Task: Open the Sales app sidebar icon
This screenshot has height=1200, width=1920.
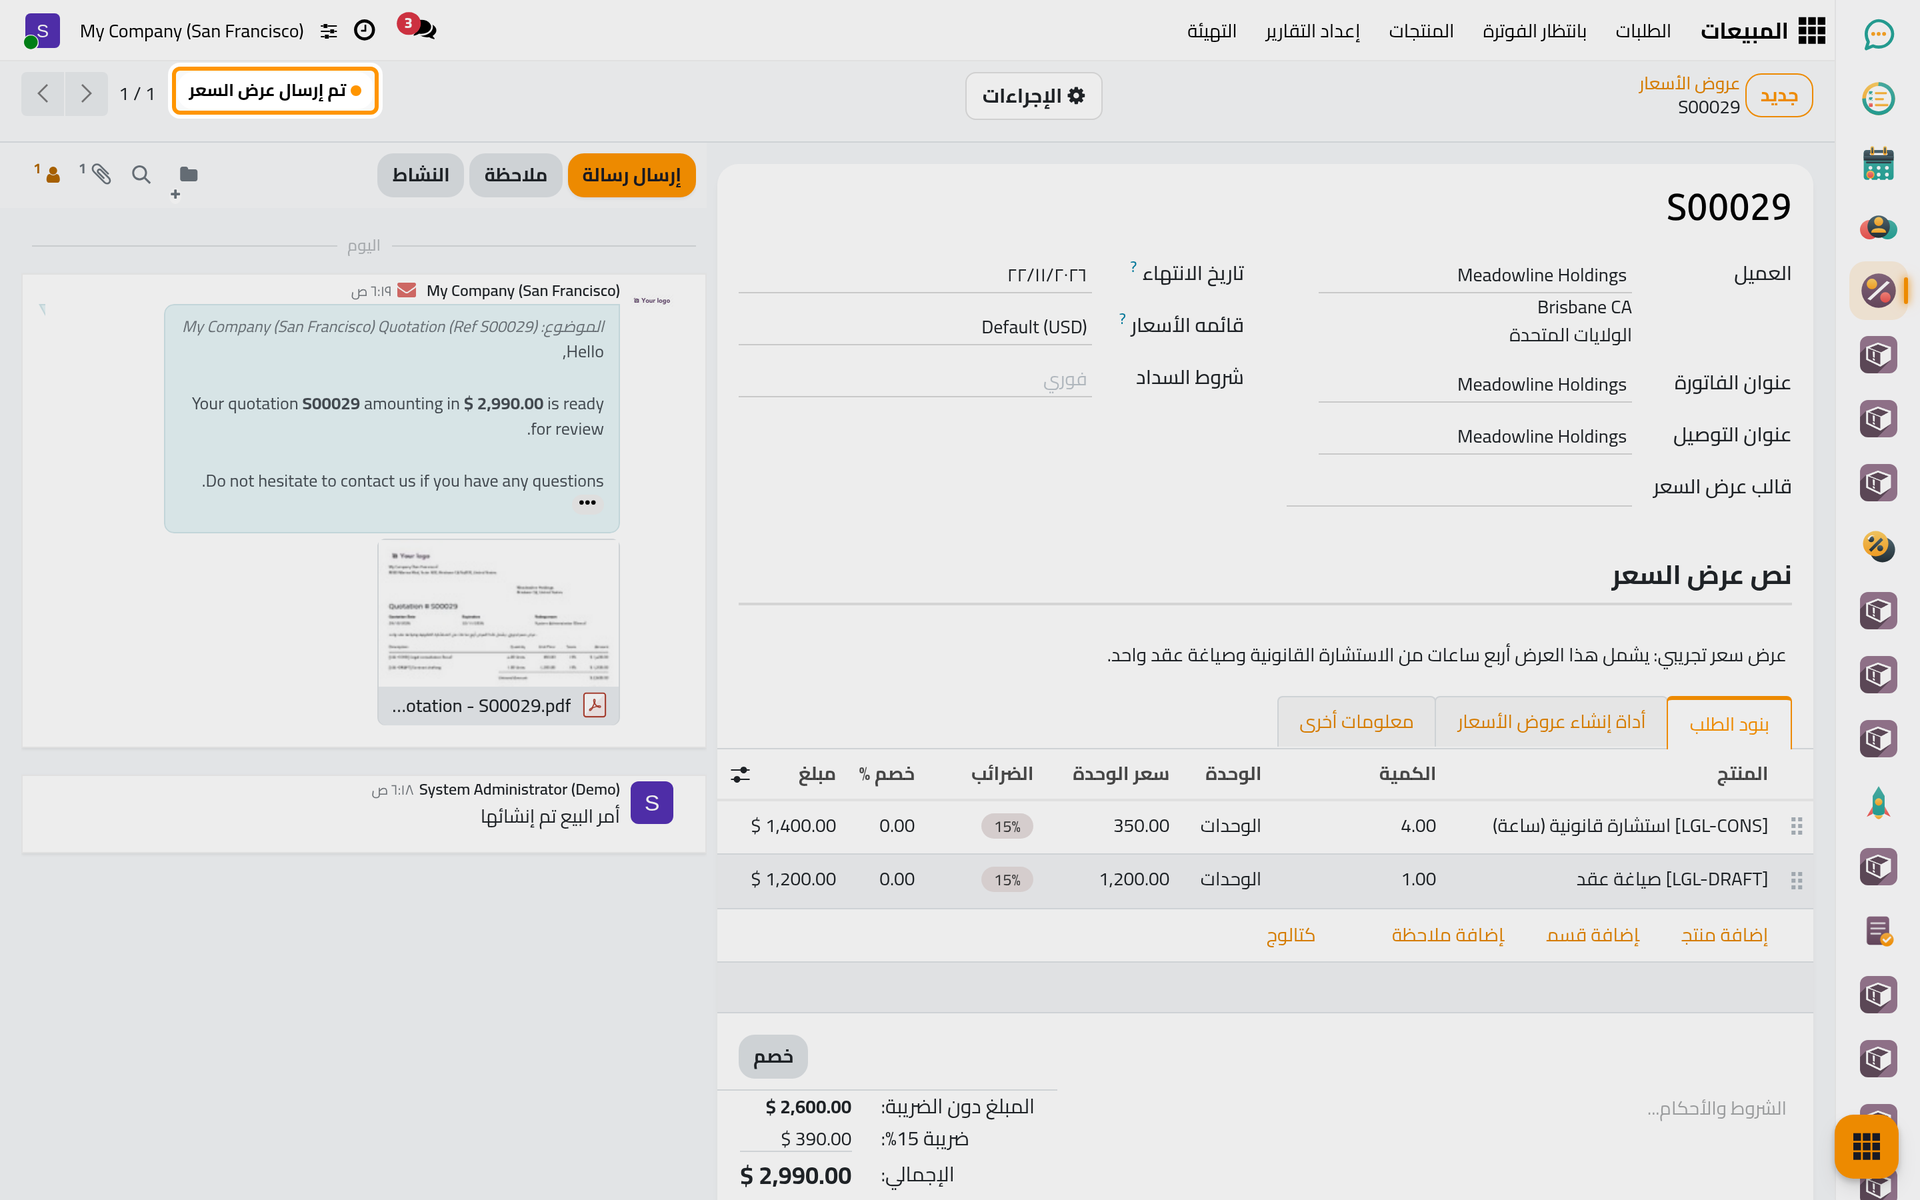Action: 1878,291
